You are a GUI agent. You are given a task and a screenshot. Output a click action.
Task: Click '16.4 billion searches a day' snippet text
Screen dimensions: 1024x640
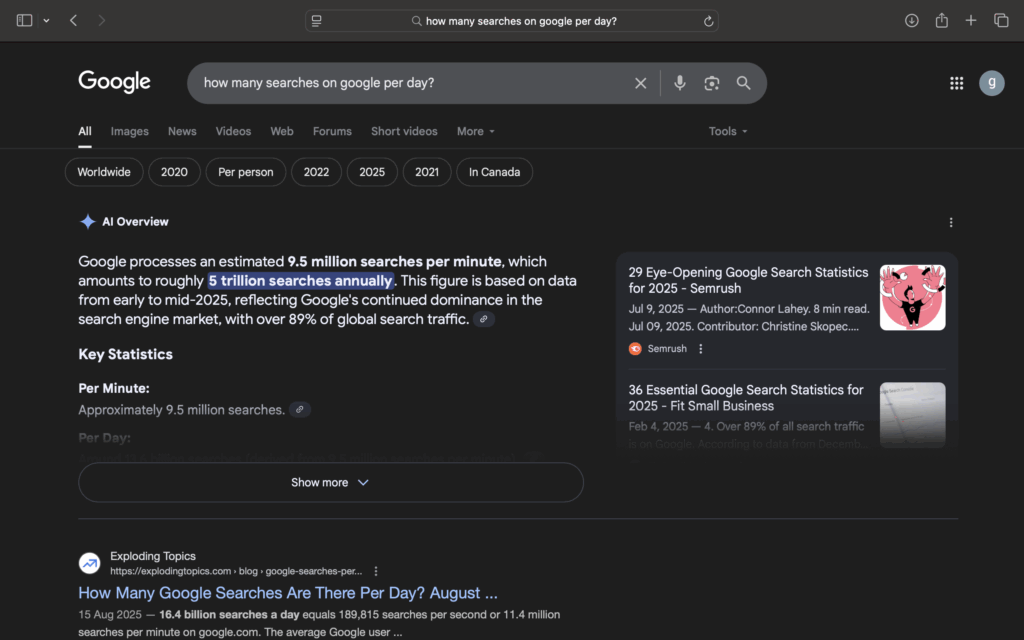[229, 615]
